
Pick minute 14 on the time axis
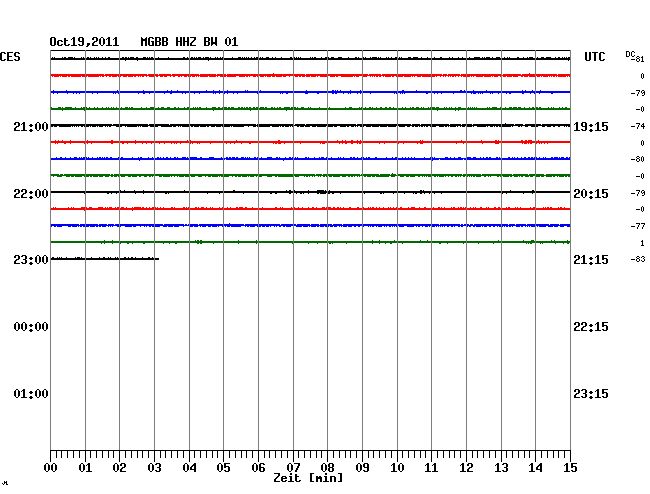tap(535, 467)
